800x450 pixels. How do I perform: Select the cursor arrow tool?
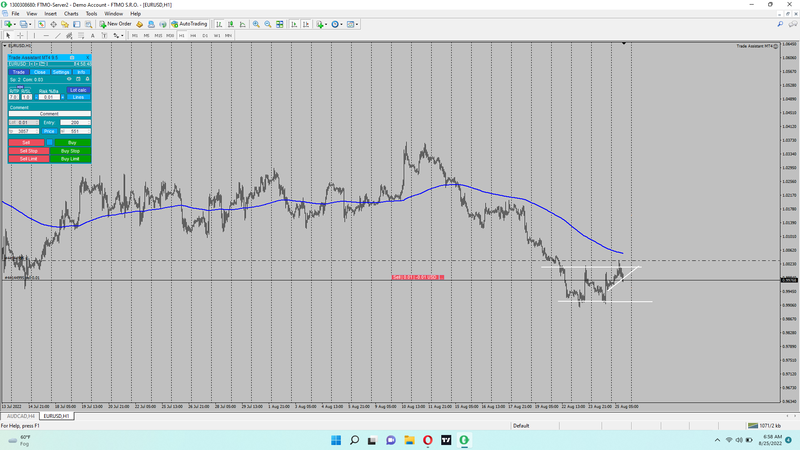coord(8,36)
